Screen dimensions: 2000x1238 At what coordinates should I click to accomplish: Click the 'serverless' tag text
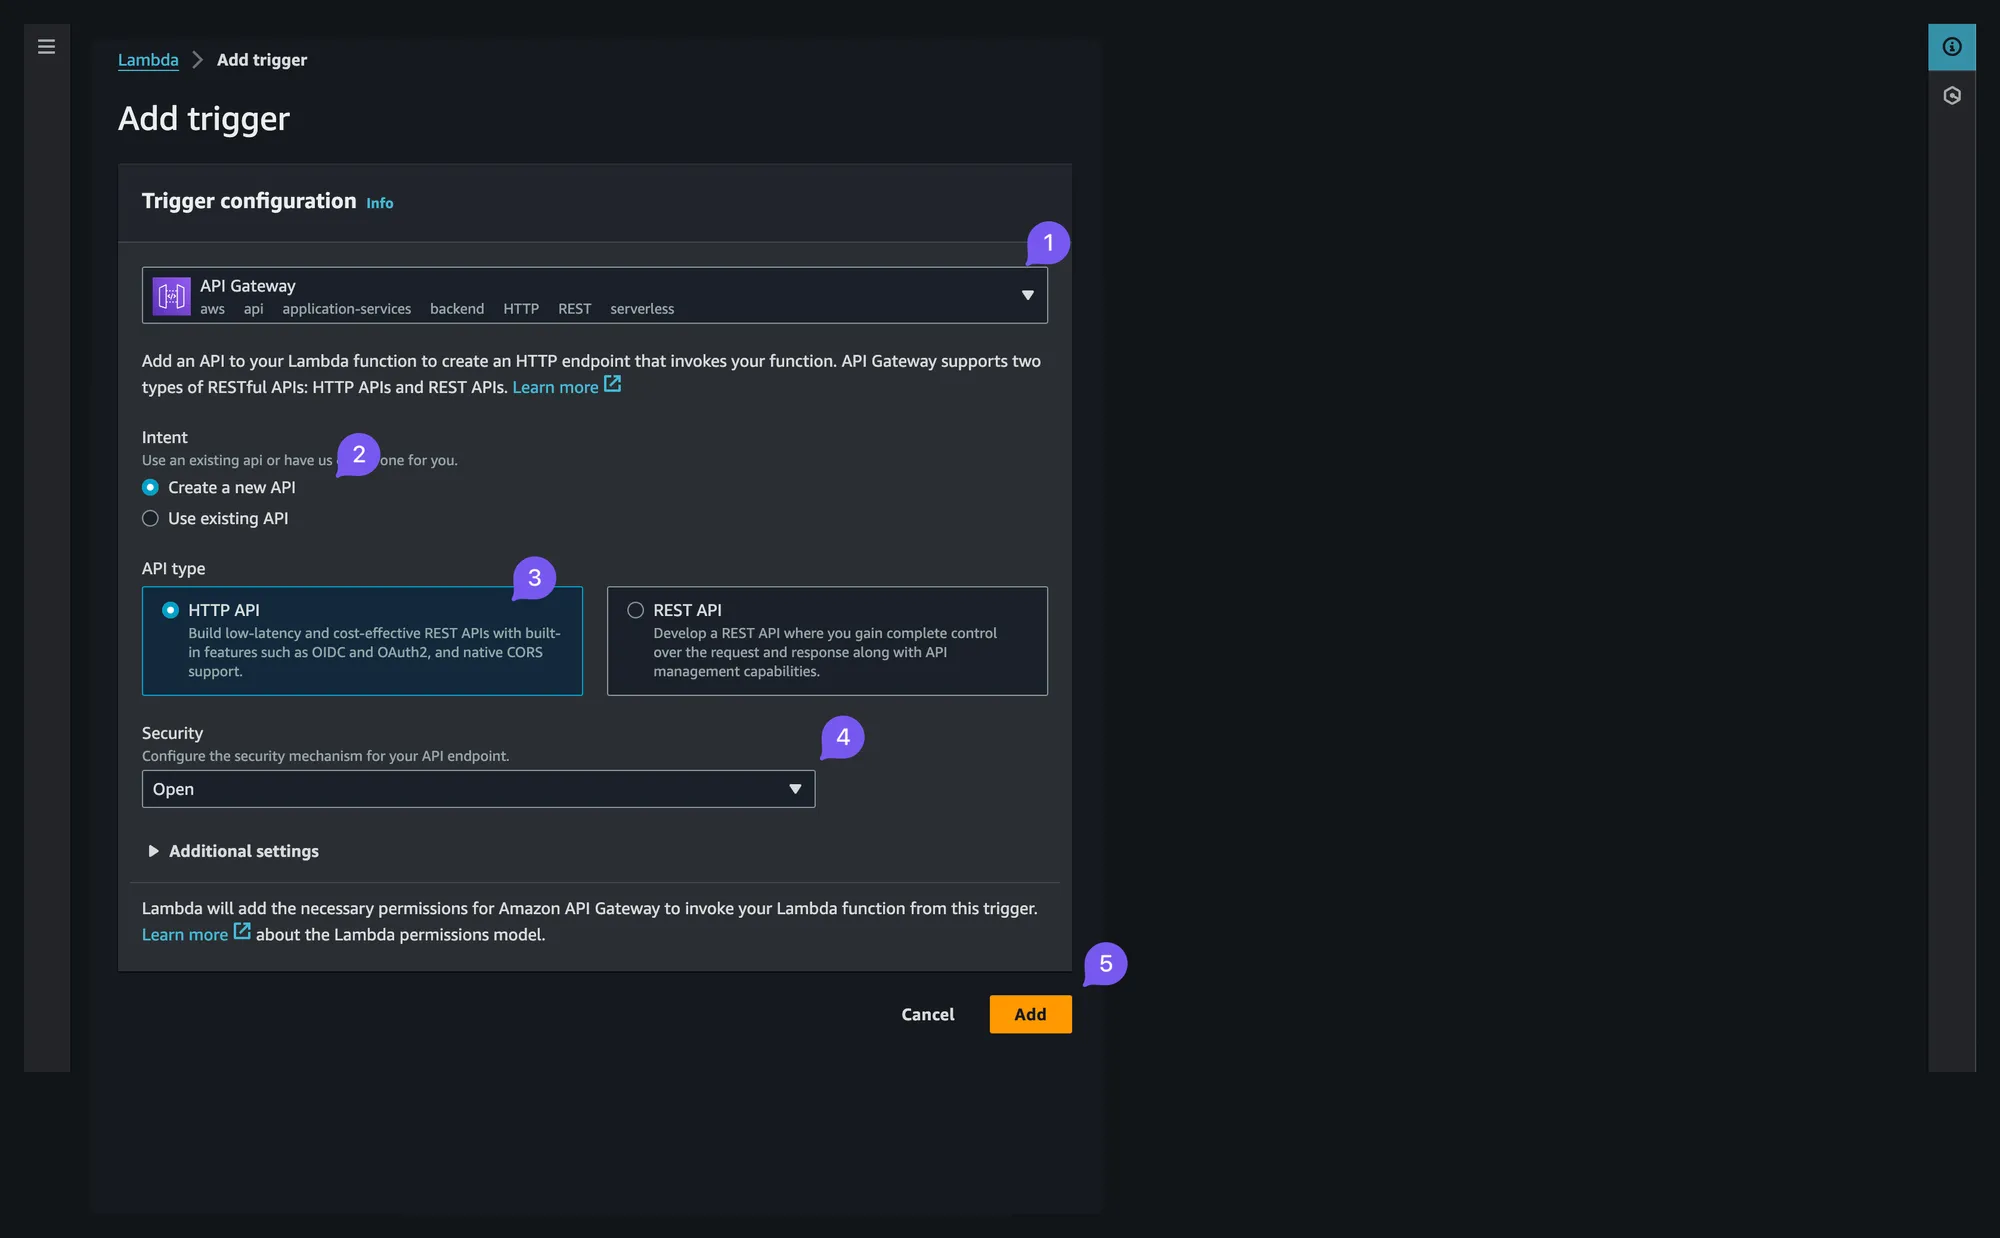pos(642,309)
